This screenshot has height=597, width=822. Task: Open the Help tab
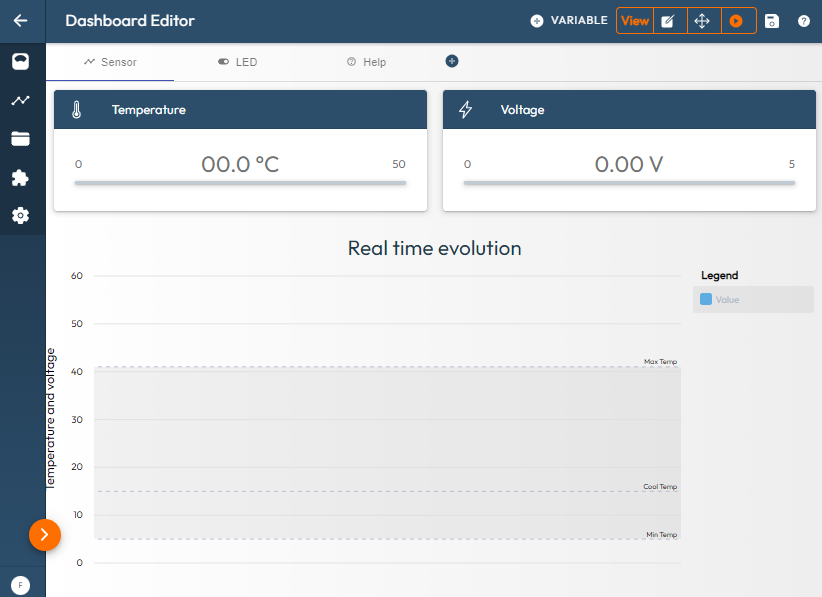pos(366,62)
